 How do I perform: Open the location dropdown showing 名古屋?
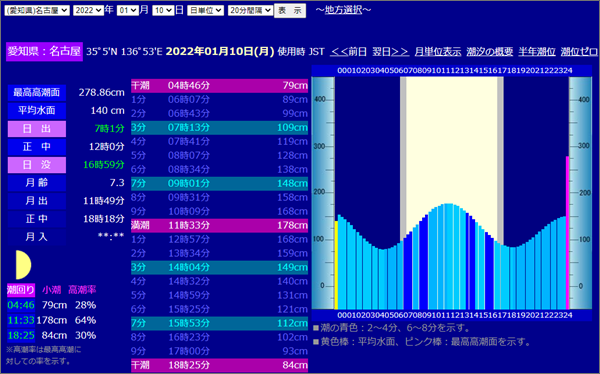point(37,10)
